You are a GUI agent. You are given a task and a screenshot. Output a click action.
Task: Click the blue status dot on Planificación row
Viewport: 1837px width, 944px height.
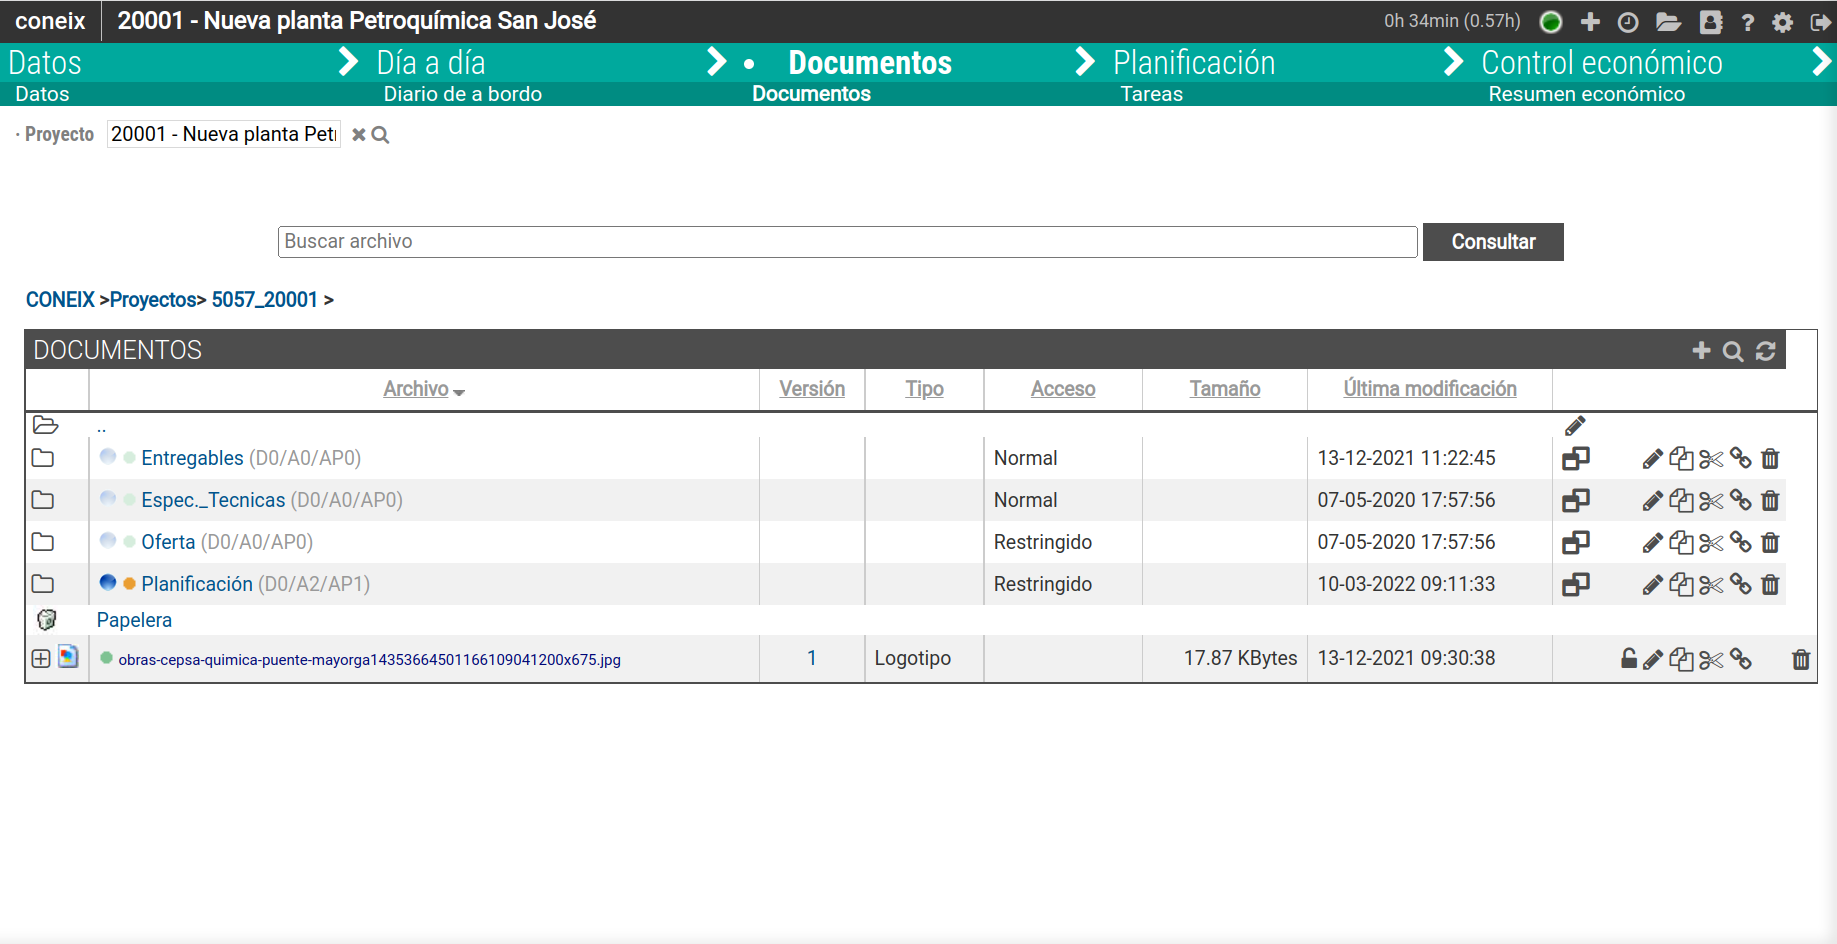tap(108, 582)
